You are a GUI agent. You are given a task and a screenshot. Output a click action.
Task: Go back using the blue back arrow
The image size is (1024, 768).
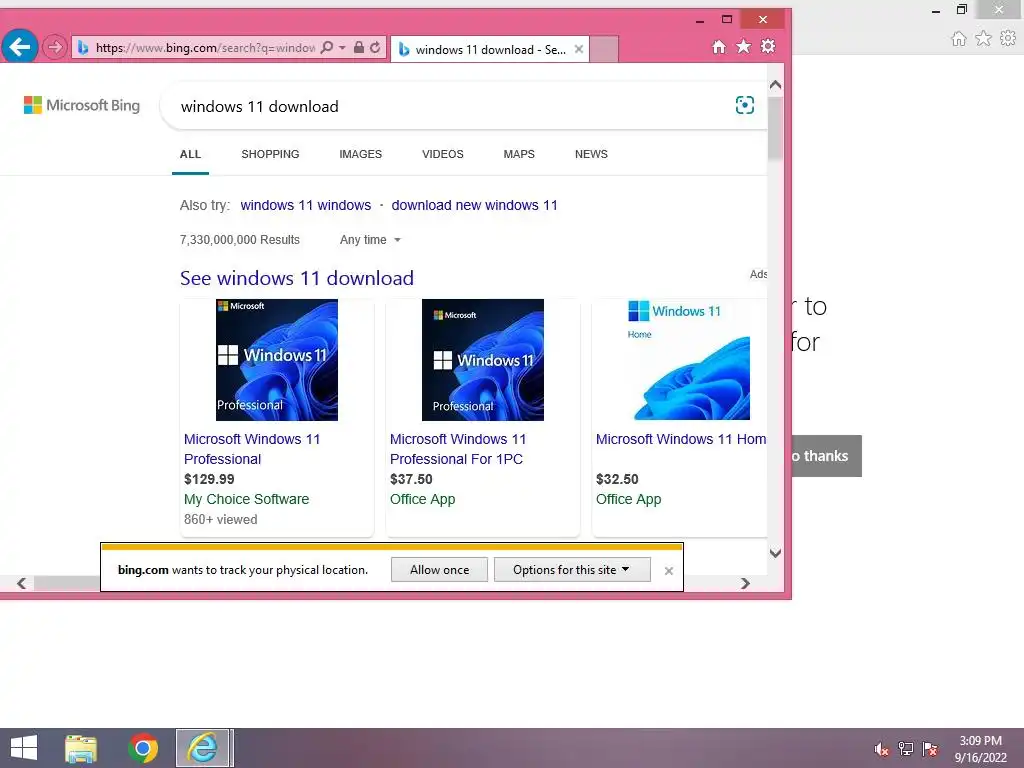(20, 47)
